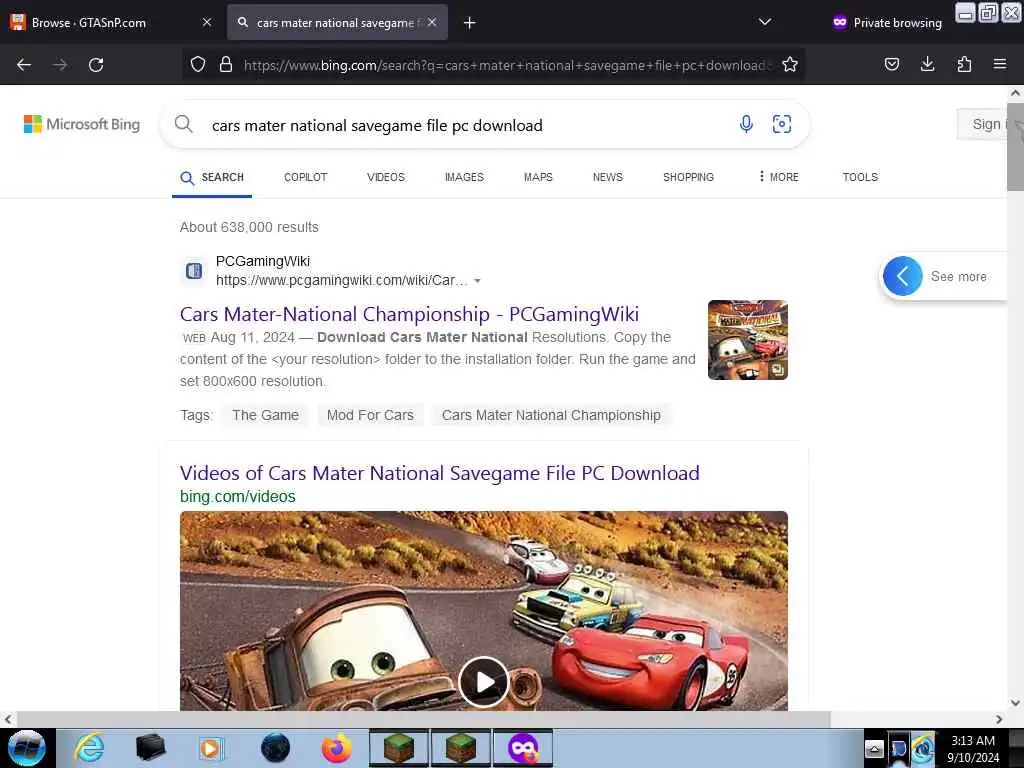The width and height of the screenshot is (1024, 768).
Task: Expand the PCGamingWiki URL dropdown arrow
Action: [x=477, y=281]
